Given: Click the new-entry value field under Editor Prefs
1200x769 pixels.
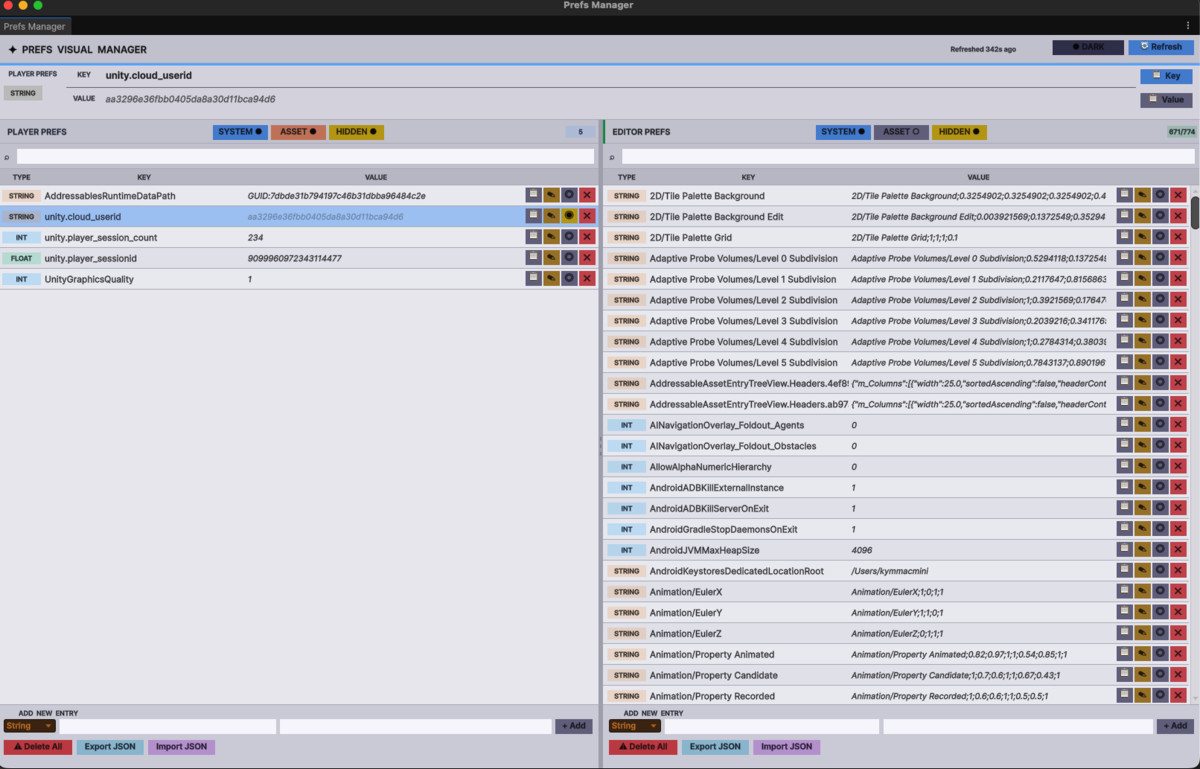Looking at the screenshot, I should 1018,726.
